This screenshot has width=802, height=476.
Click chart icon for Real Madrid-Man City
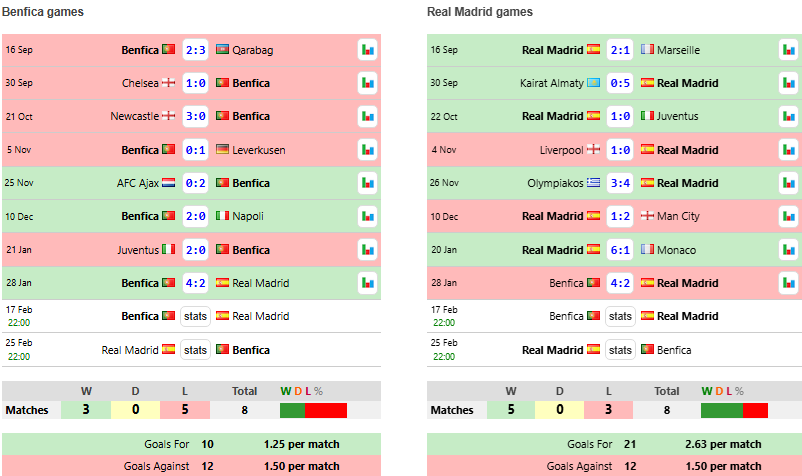click(788, 217)
